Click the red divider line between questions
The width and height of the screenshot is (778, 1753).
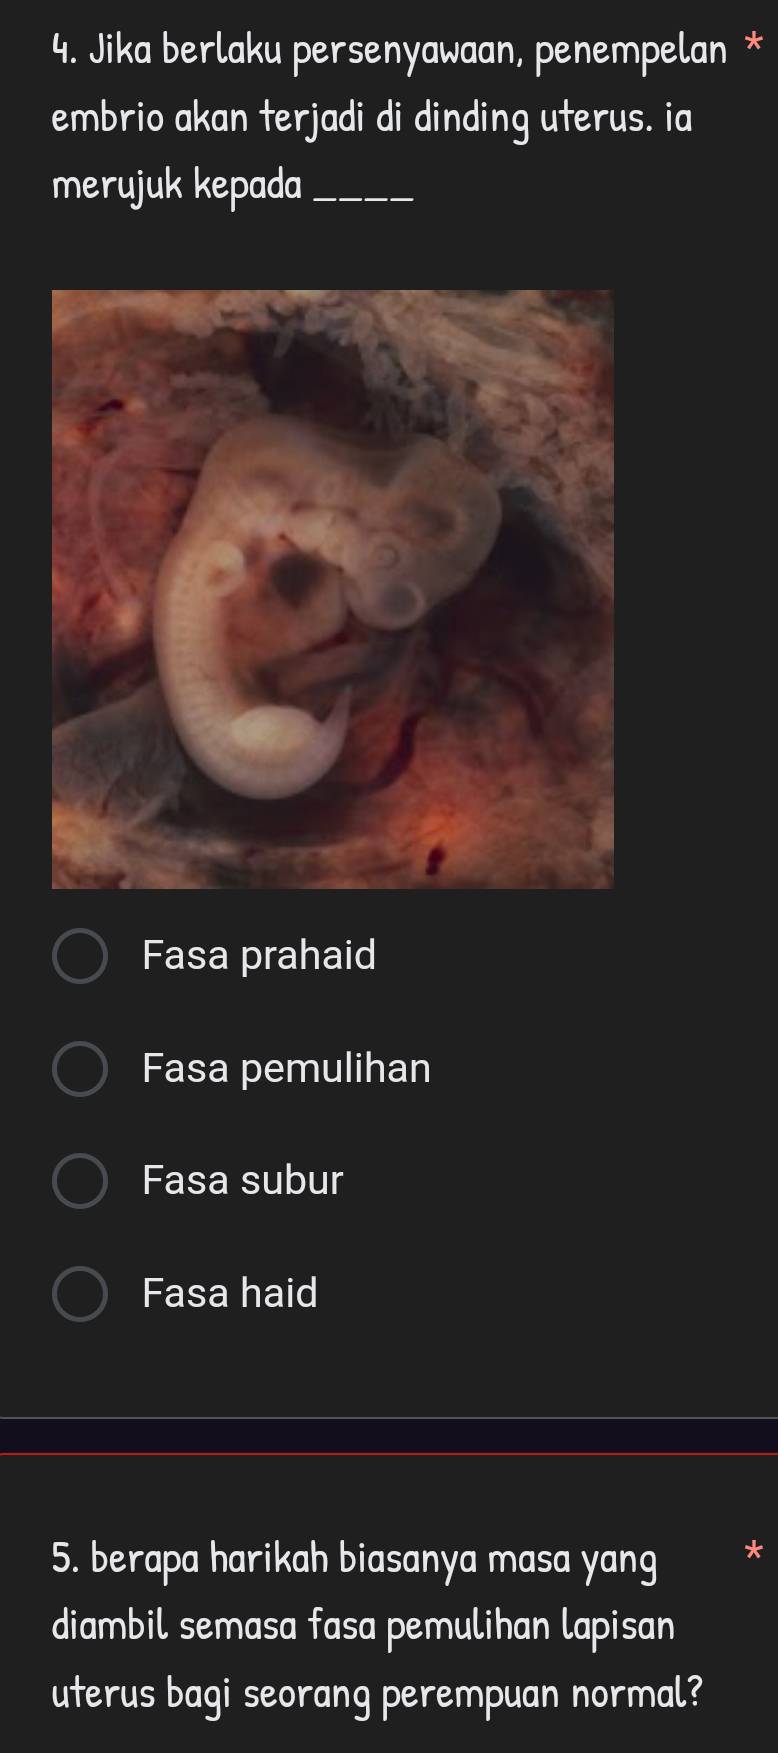(389, 1454)
